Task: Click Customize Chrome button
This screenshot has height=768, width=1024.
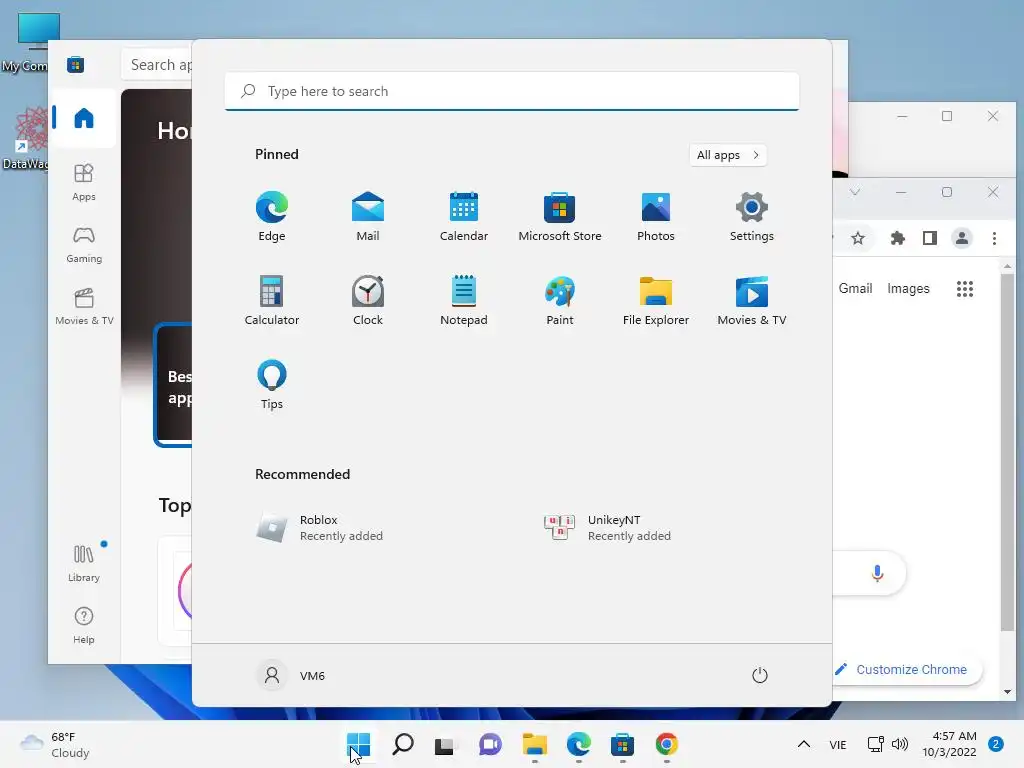Action: click(907, 669)
